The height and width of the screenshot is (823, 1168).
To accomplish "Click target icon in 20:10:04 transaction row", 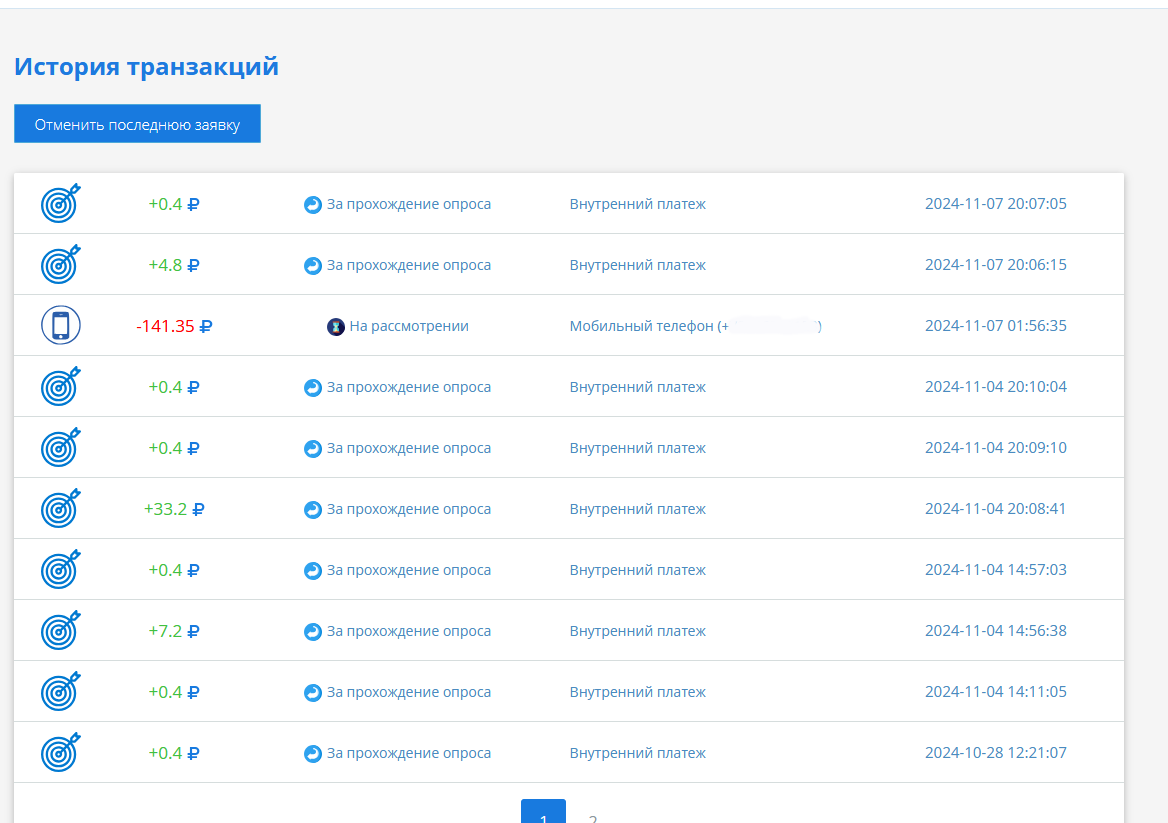I will point(60,387).
